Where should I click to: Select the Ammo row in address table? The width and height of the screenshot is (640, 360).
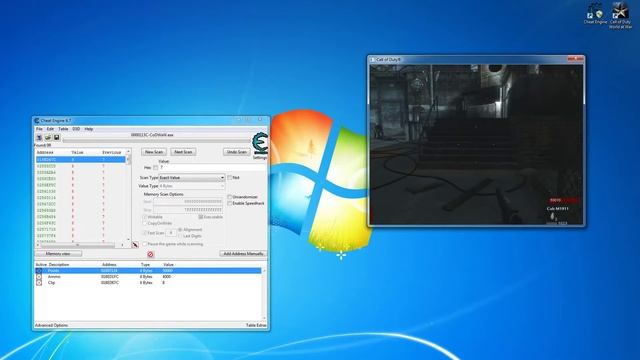(x=148, y=277)
